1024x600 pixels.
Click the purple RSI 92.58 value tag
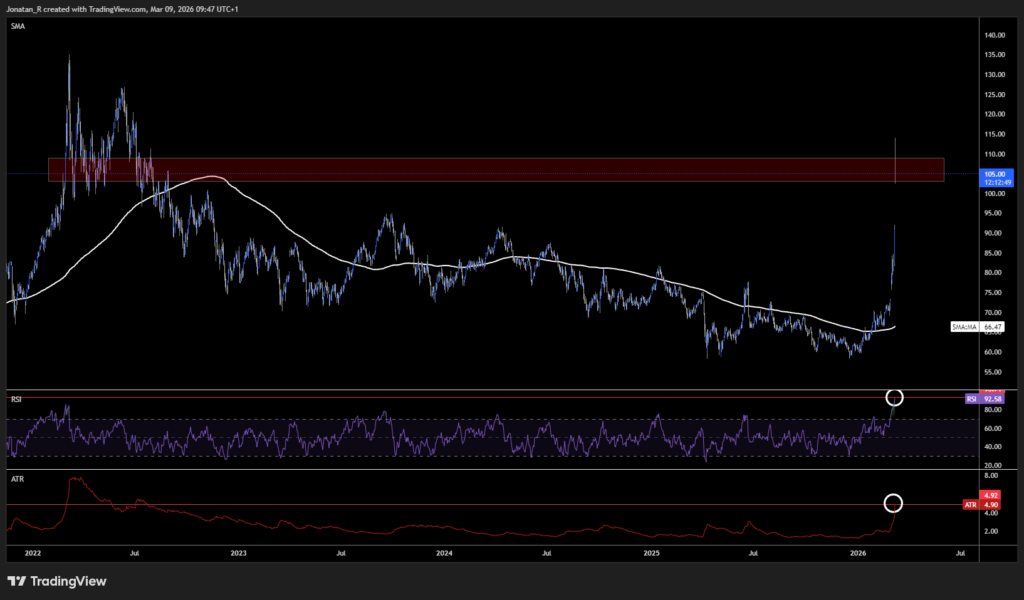(985, 399)
